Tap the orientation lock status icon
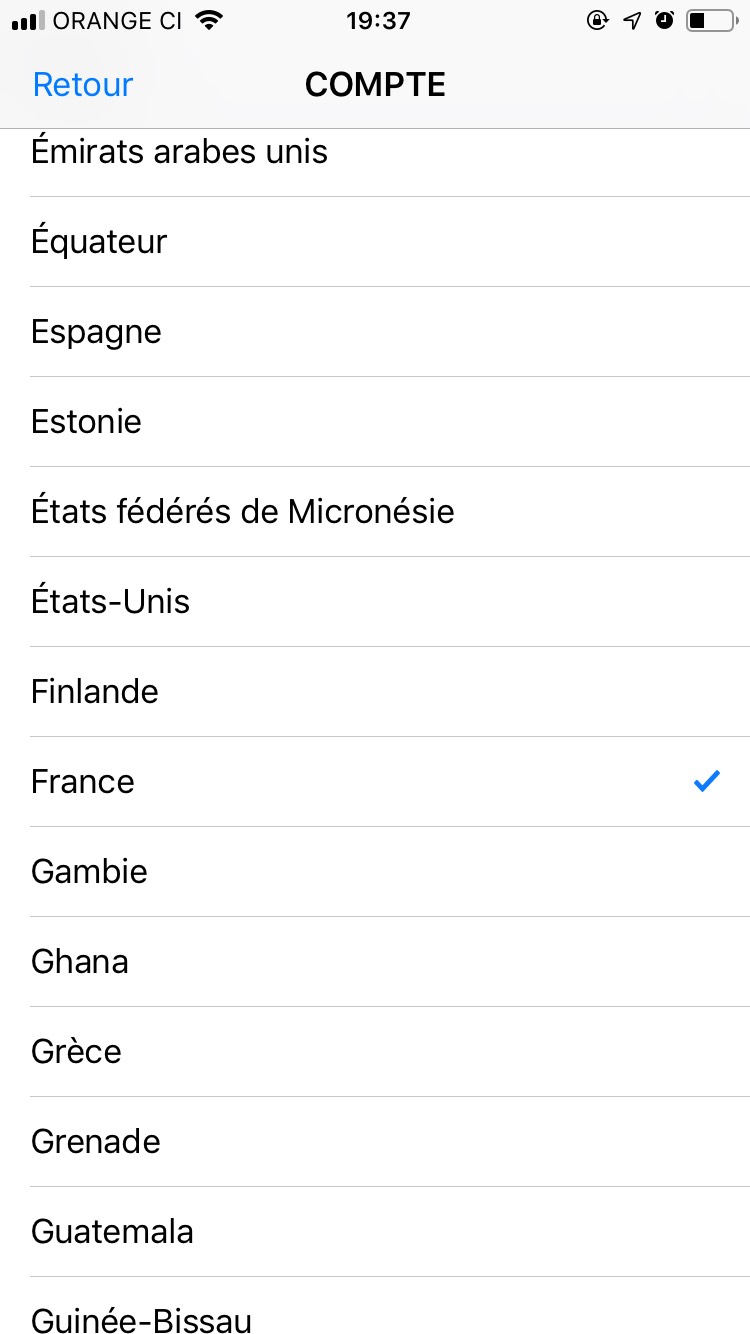The height and width of the screenshot is (1334, 750). tap(597, 21)
